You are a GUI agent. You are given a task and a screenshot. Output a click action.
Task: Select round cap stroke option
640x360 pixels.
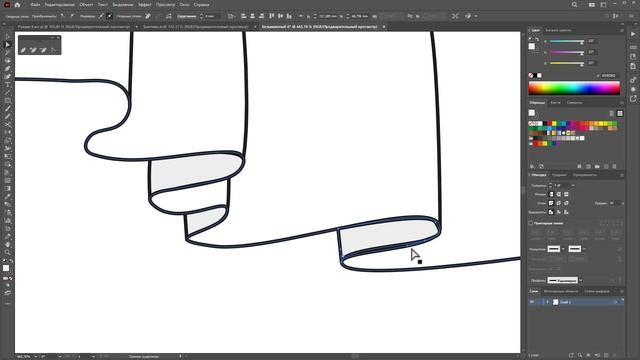(x=559, y=194)
